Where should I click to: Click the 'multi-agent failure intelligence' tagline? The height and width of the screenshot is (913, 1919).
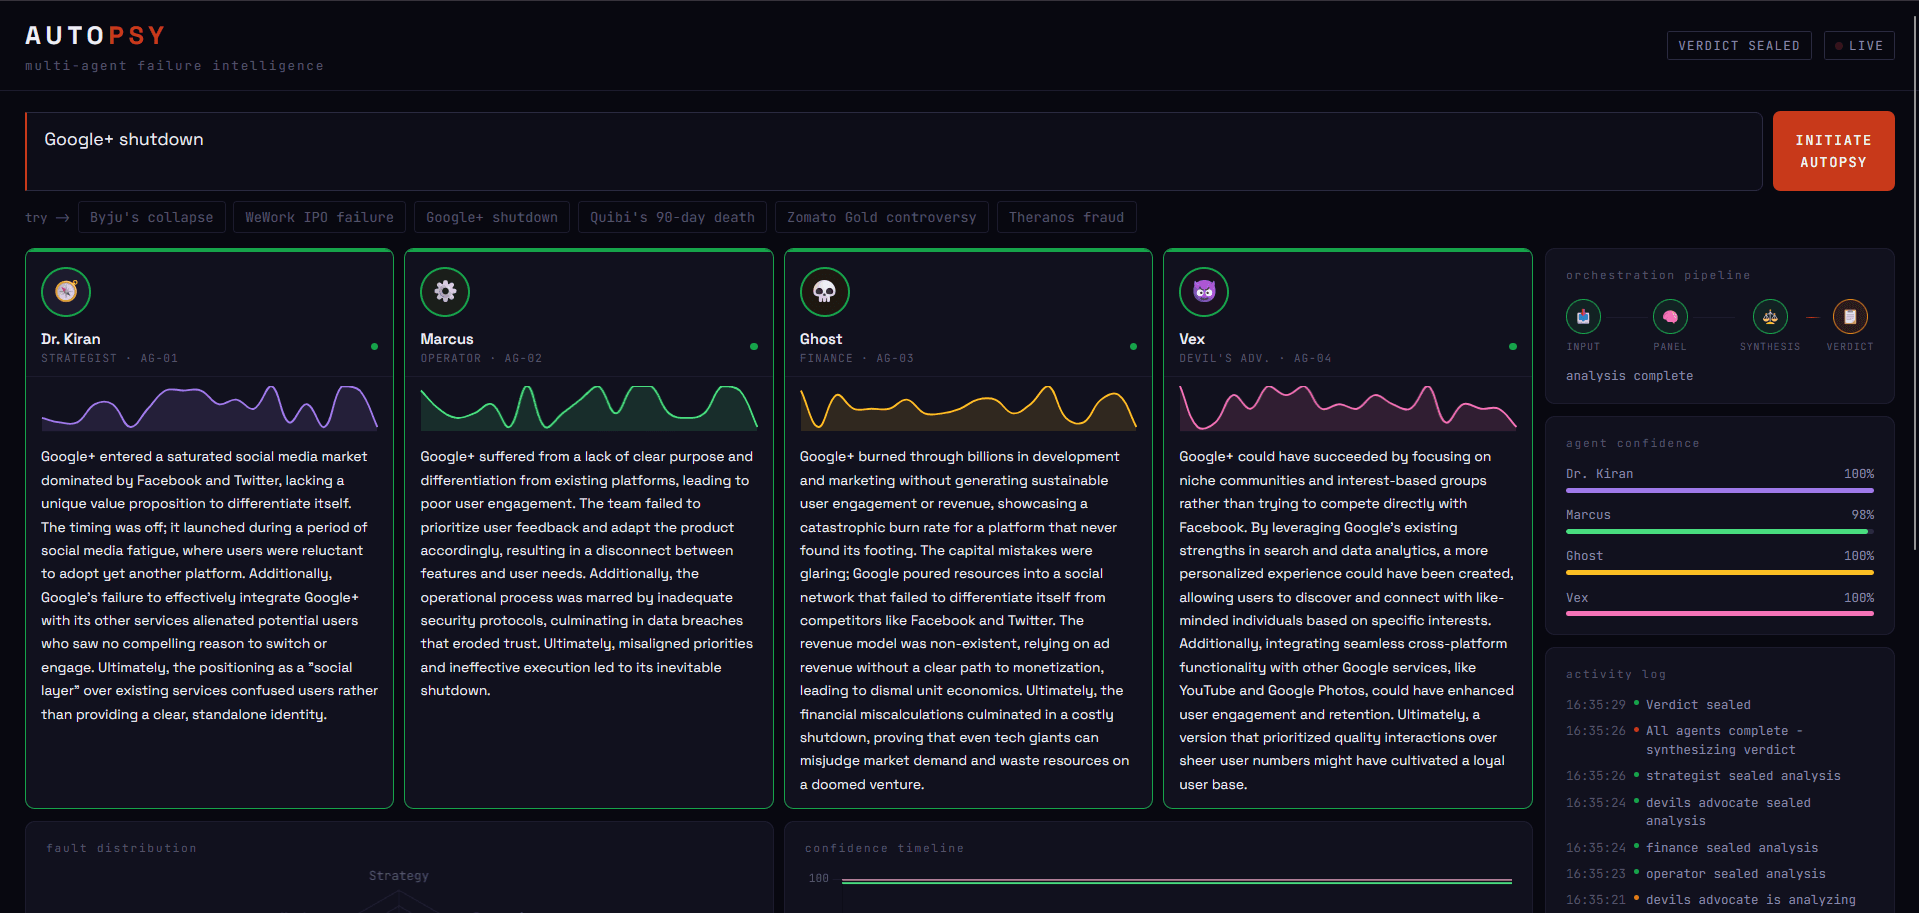click(174, 66)
